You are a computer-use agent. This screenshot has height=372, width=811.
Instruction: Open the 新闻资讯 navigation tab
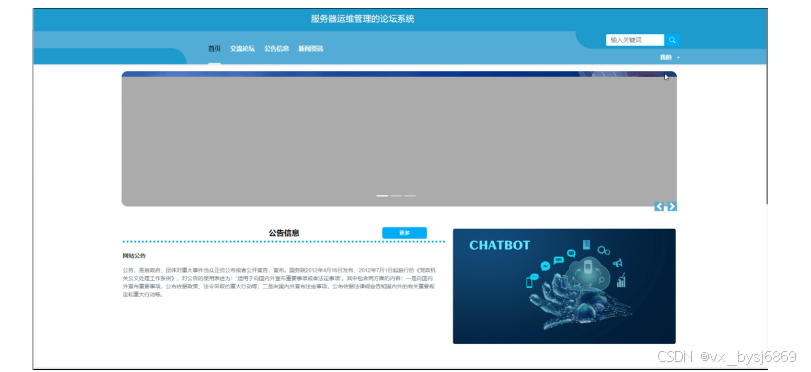coord(310,49)
